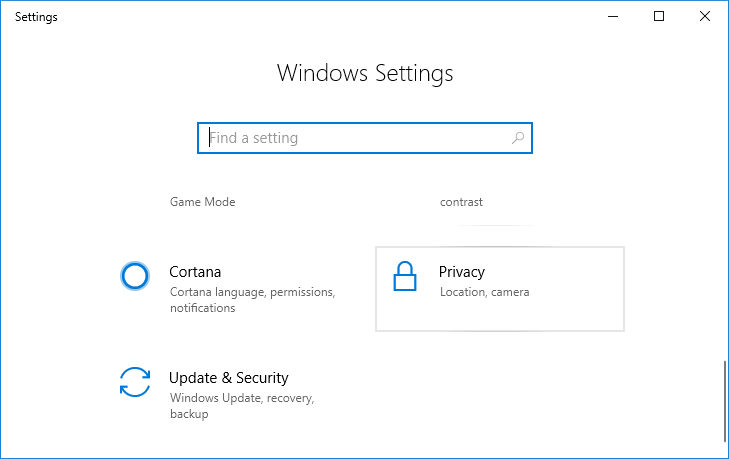The image size is (729, 459).
Task: Close the Settings window
Action: tap(705, 17)
